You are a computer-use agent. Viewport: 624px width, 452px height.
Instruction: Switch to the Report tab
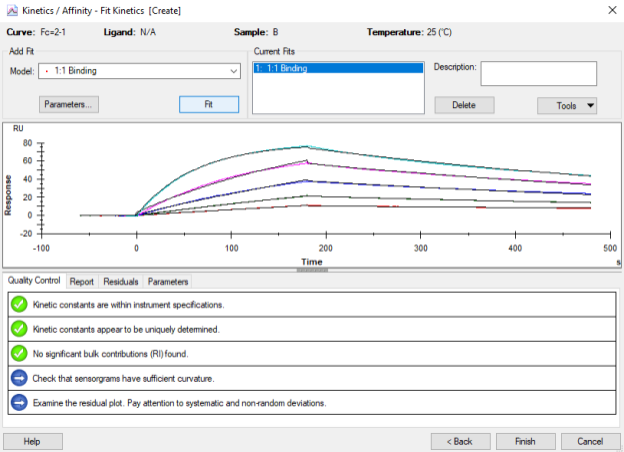[x=82, y=282]
